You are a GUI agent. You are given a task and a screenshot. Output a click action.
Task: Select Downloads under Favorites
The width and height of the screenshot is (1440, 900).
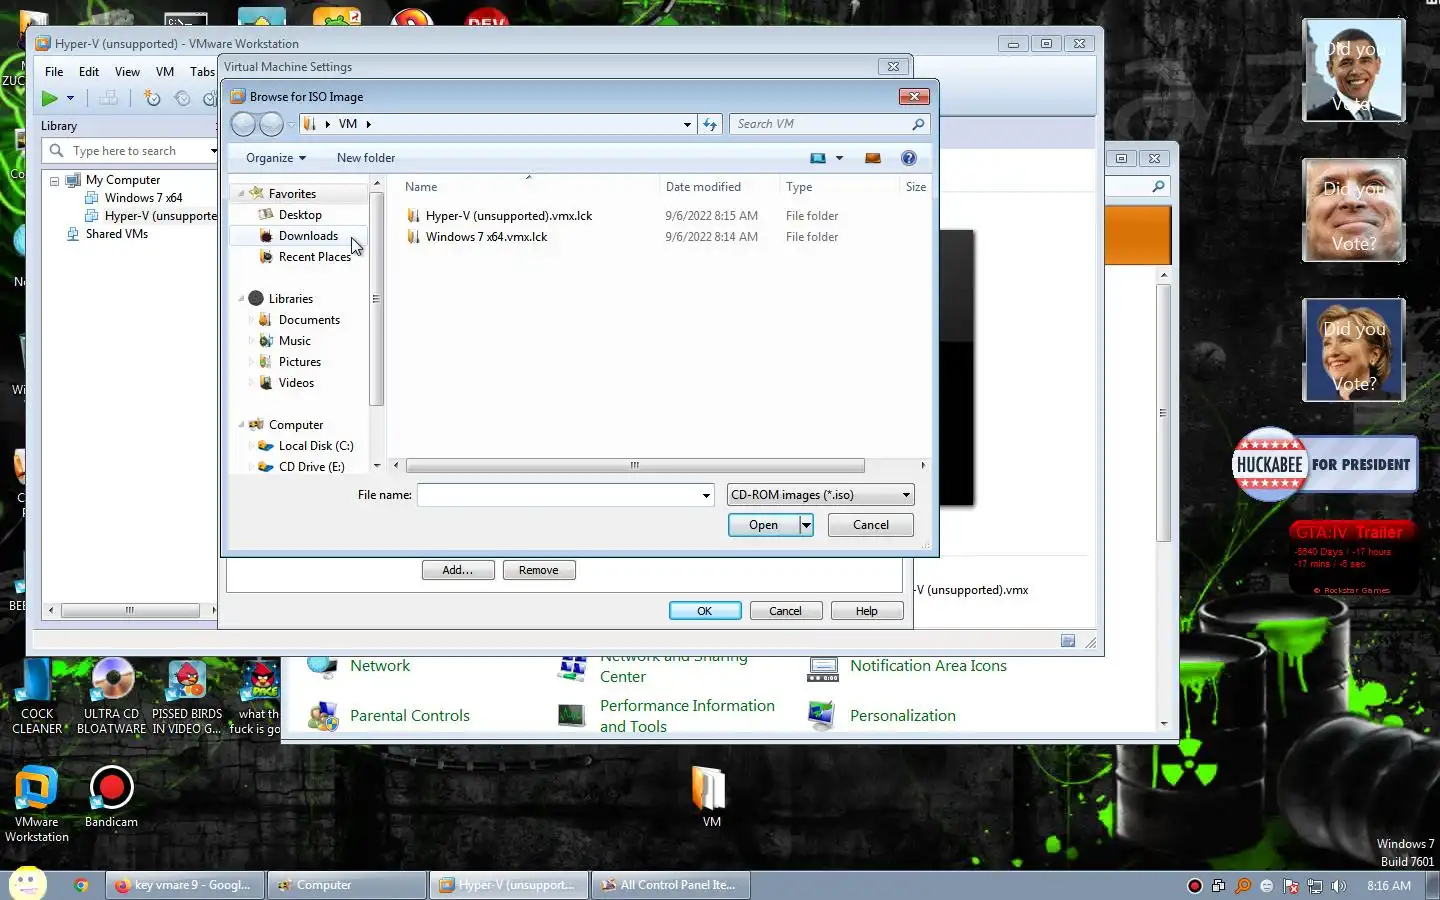[308, 236]
